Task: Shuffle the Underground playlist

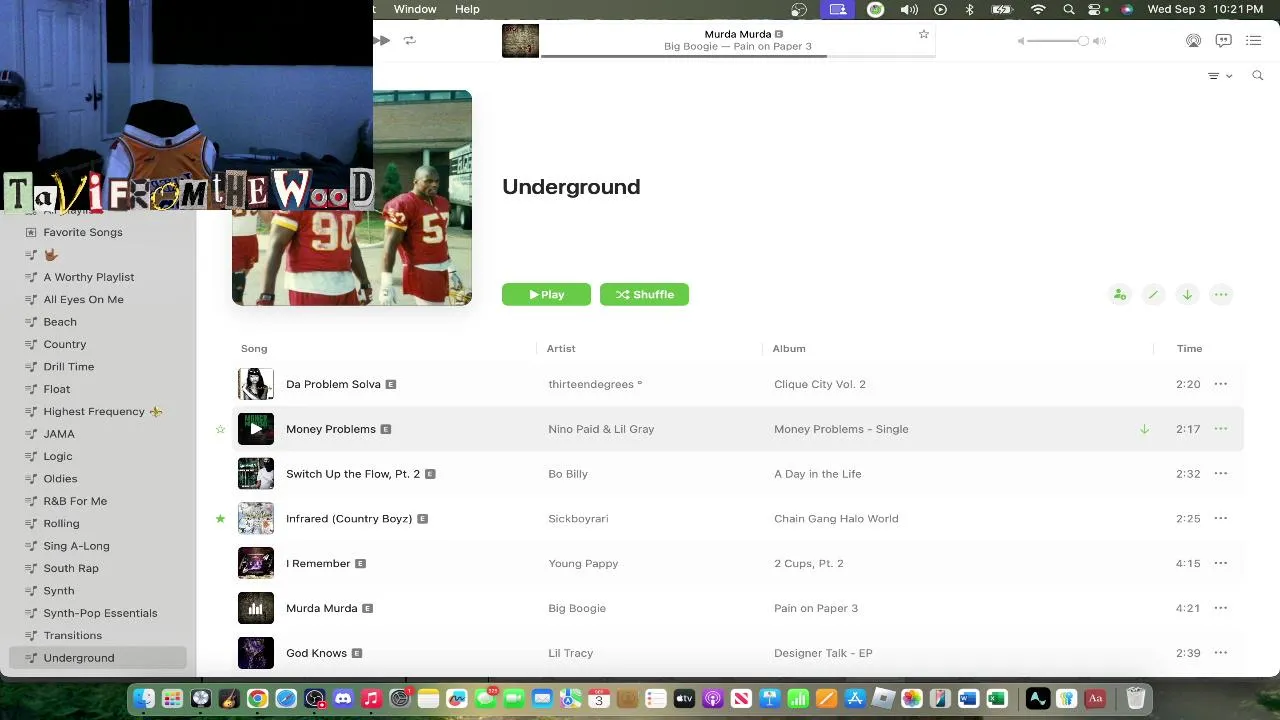Action: tap(644, 294)
